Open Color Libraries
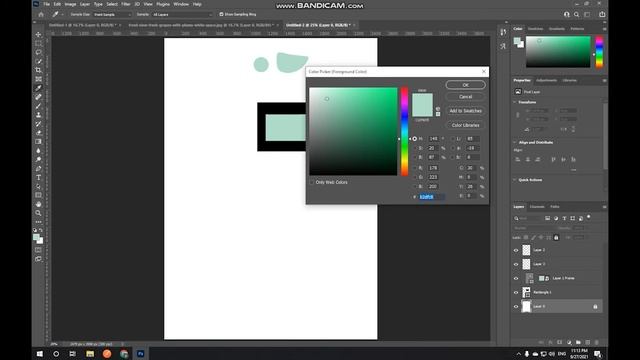Viewport: 640px width, 360px height. click(x=465, y=125)
